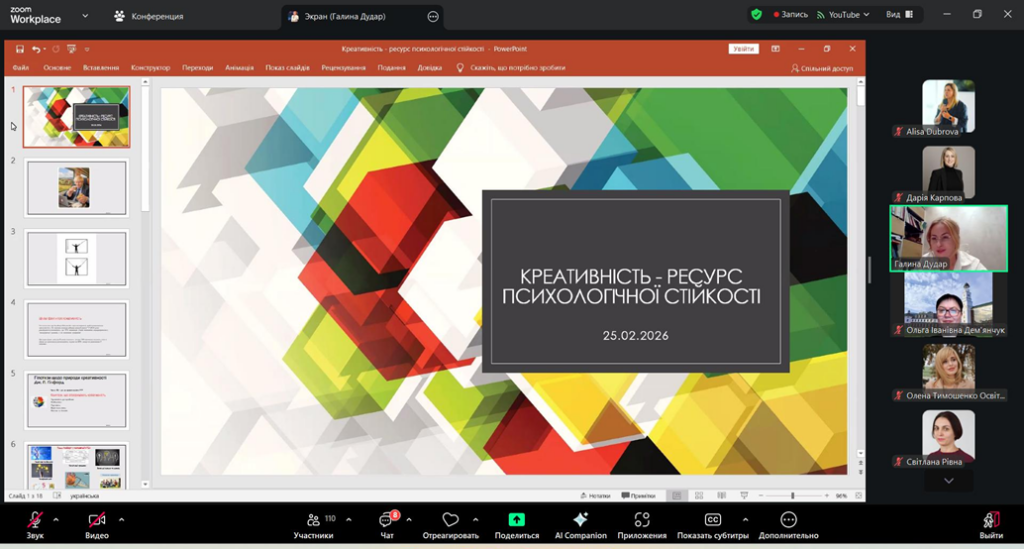The image size is (1024, 549).
Task: Expand audio options arrow next to Звук
Action: [x=56, y=519]
